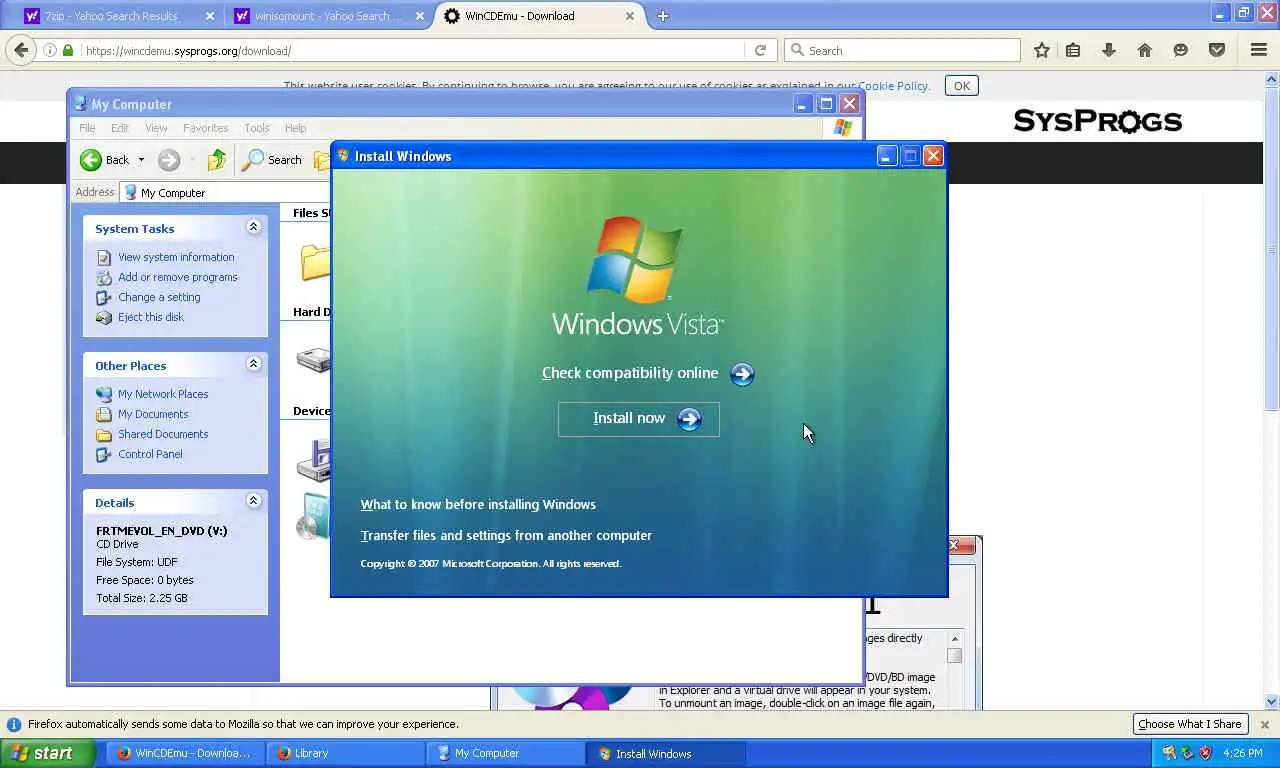The image size is (1280, 768).
Task: Click View system information
Action: point(176,257)
